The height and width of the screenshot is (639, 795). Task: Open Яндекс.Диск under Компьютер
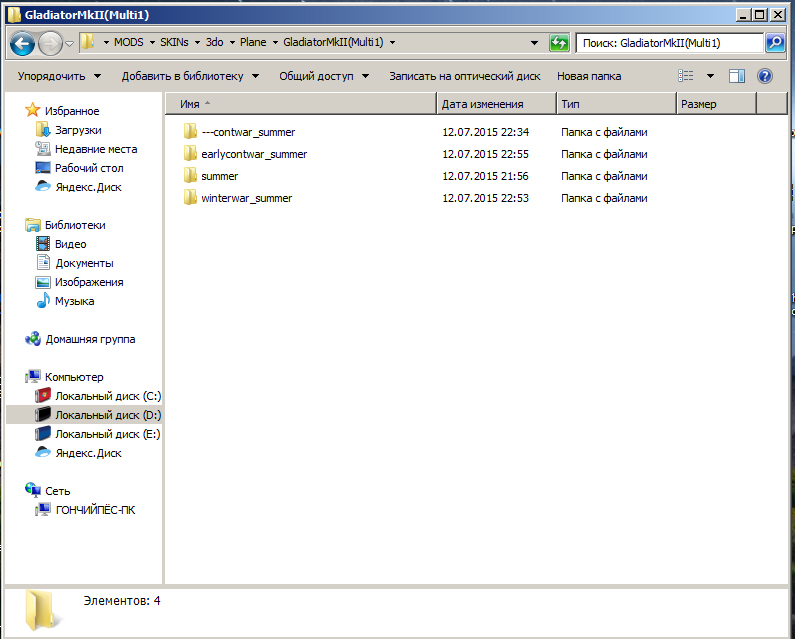coord(88,453)
